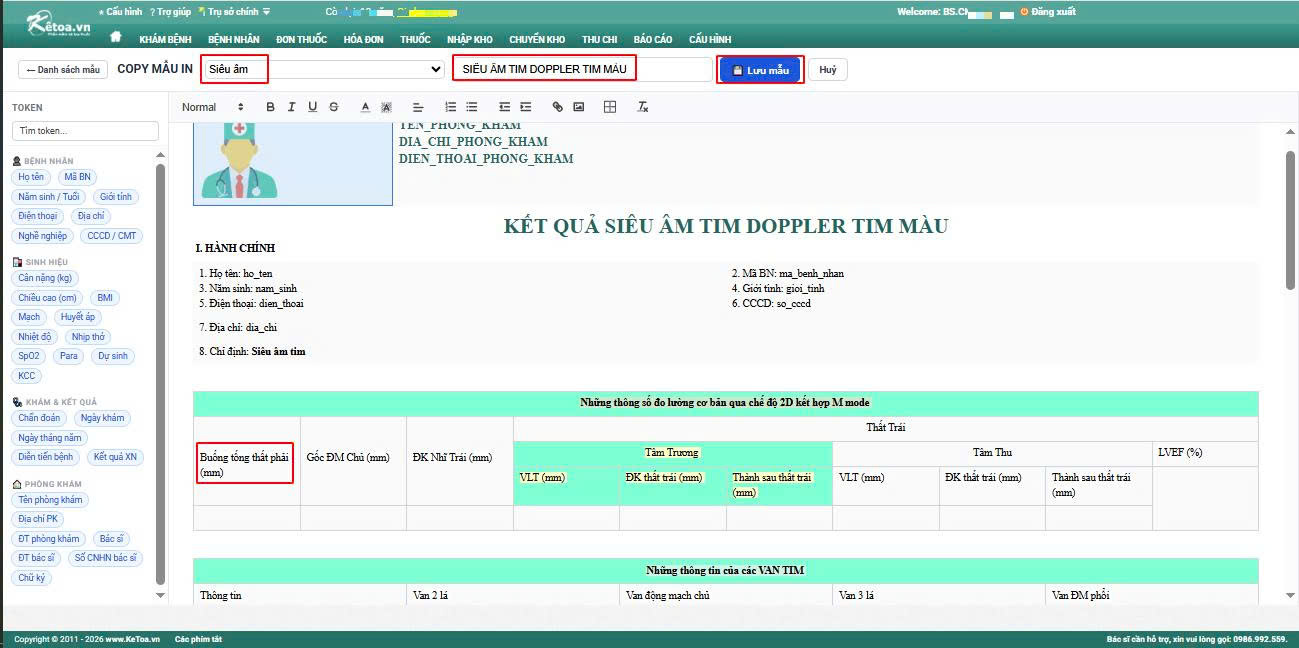This screenshot has width=1299, height=648.
Task: Toggle italic formatting in editor toolbar
Action: click(x=291, y=107)
